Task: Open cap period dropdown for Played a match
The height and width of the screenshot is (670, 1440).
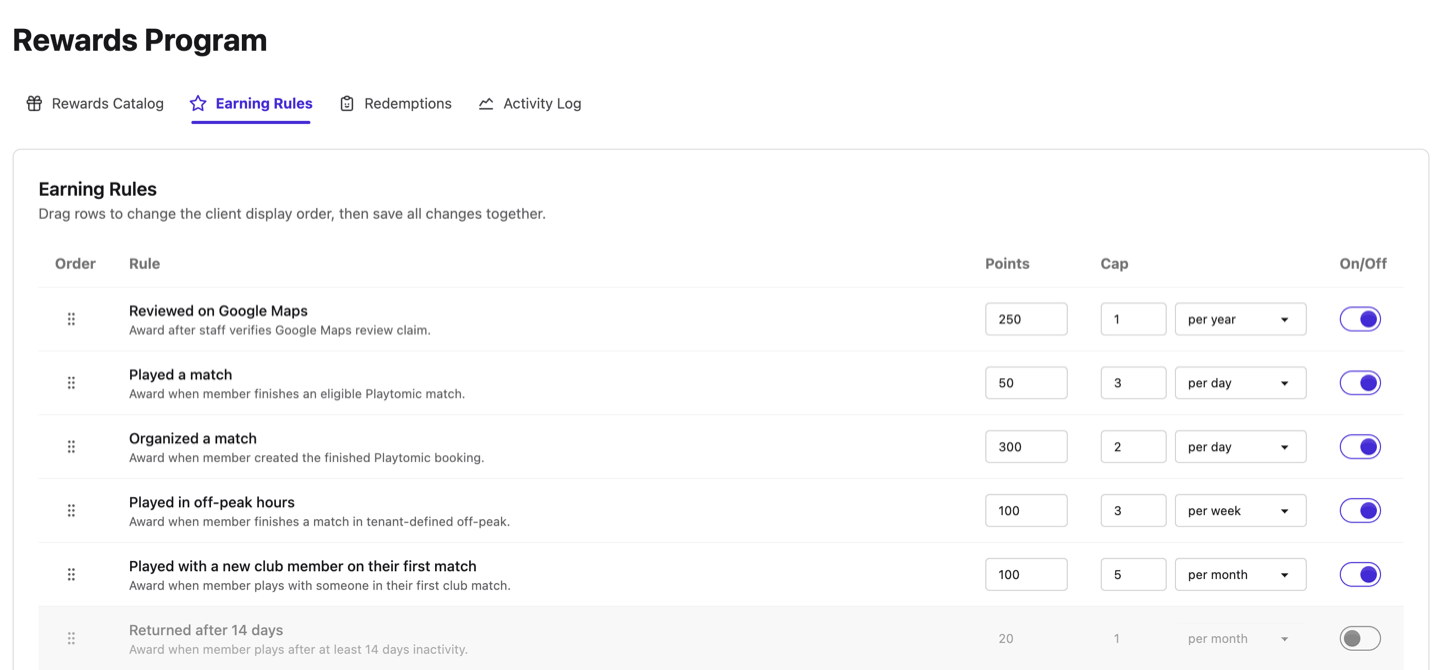Action: click(1240, 383)
